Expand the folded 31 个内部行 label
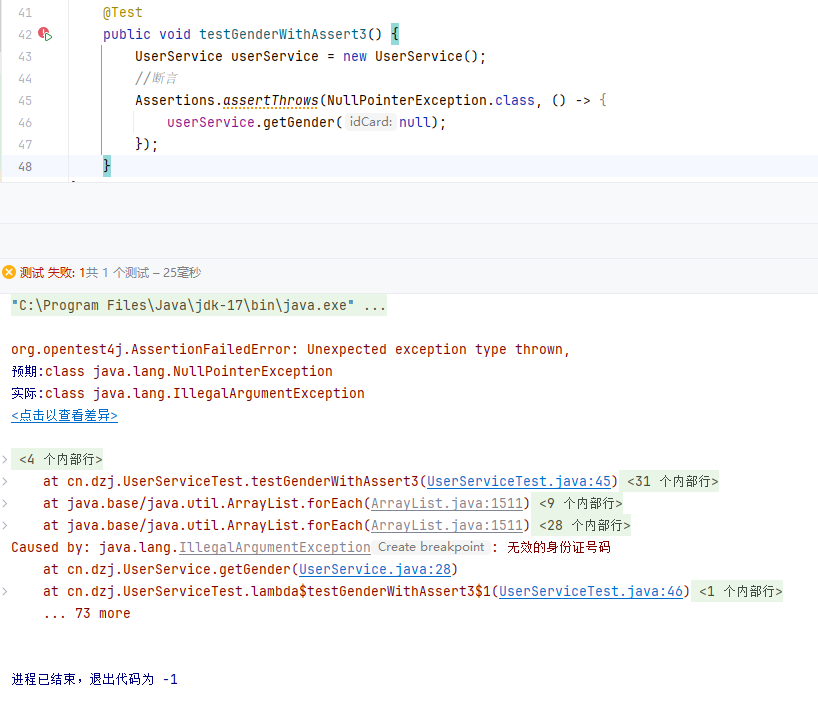Image resolution: width=818 pixels, height=701 pixels. [672, 481]
